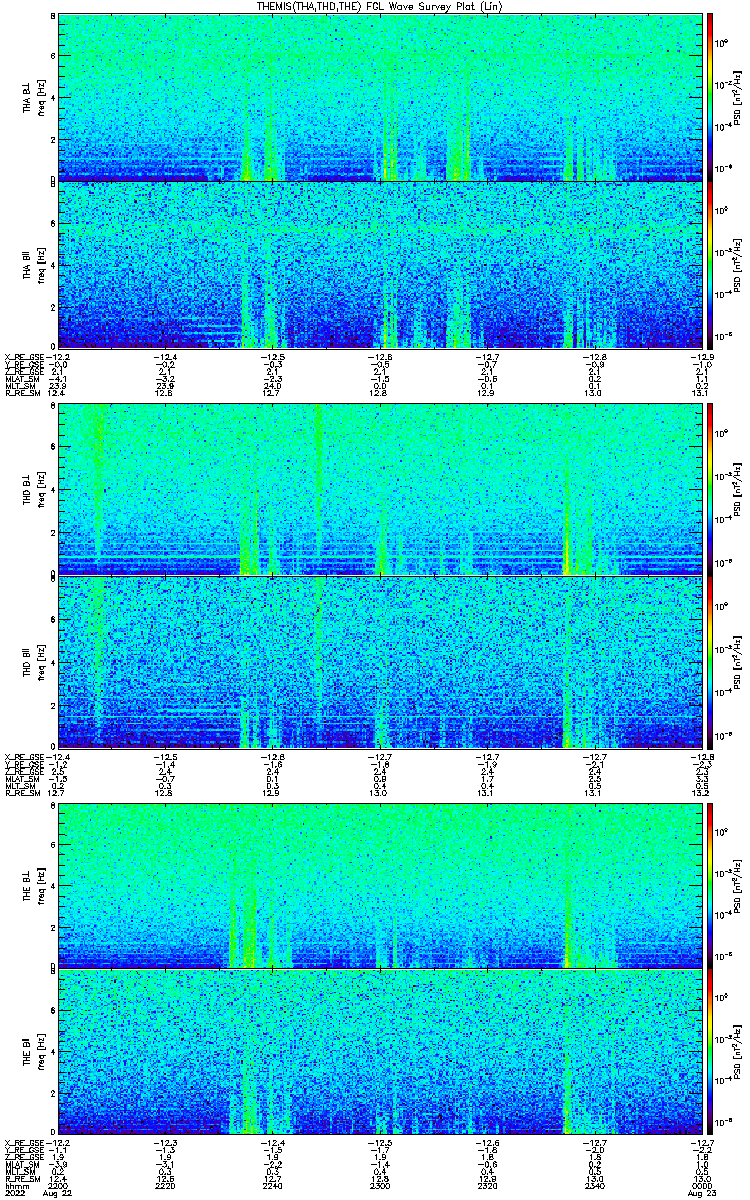Click the THD B-perpendicular PSD color bar
750x1200 pixels.
pos(710,490)
